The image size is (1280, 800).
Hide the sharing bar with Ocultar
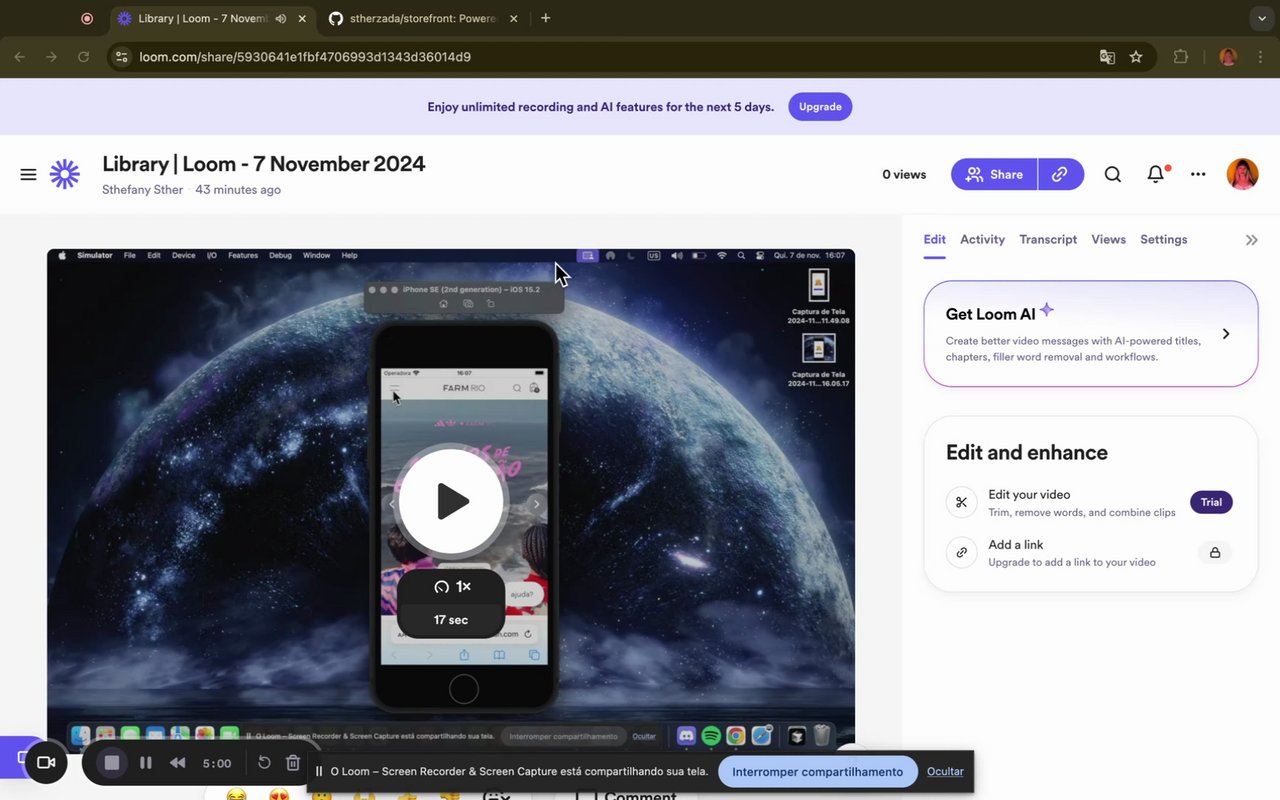point(945,772)
